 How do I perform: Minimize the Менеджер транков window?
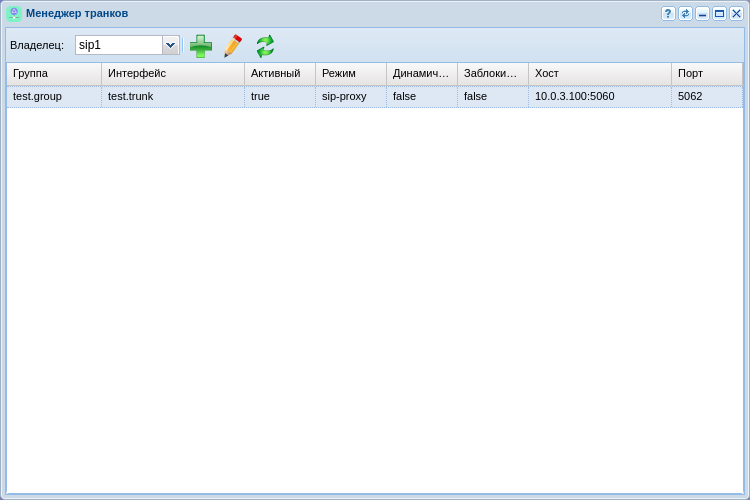pyautogui.click(x=702, y=13)
